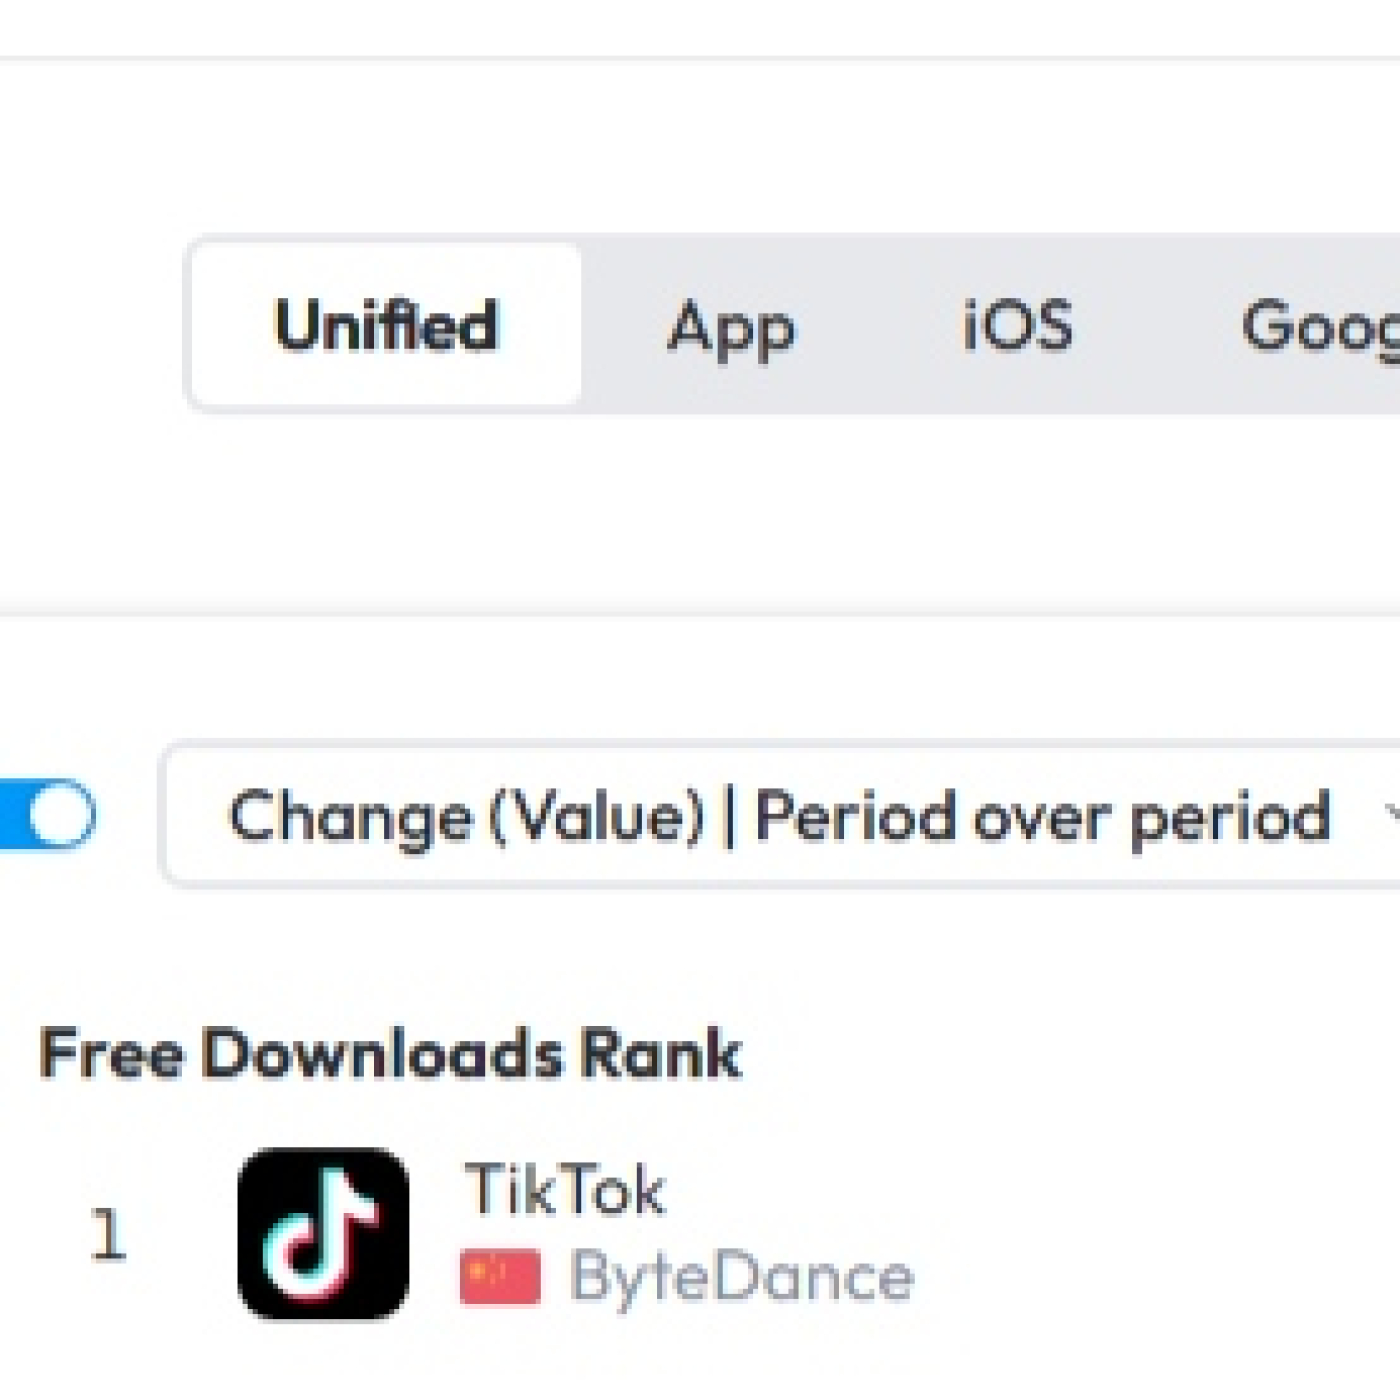Click the blue track of the toggle switch
Screen dimensions: 1400x1400
point(14,815)
